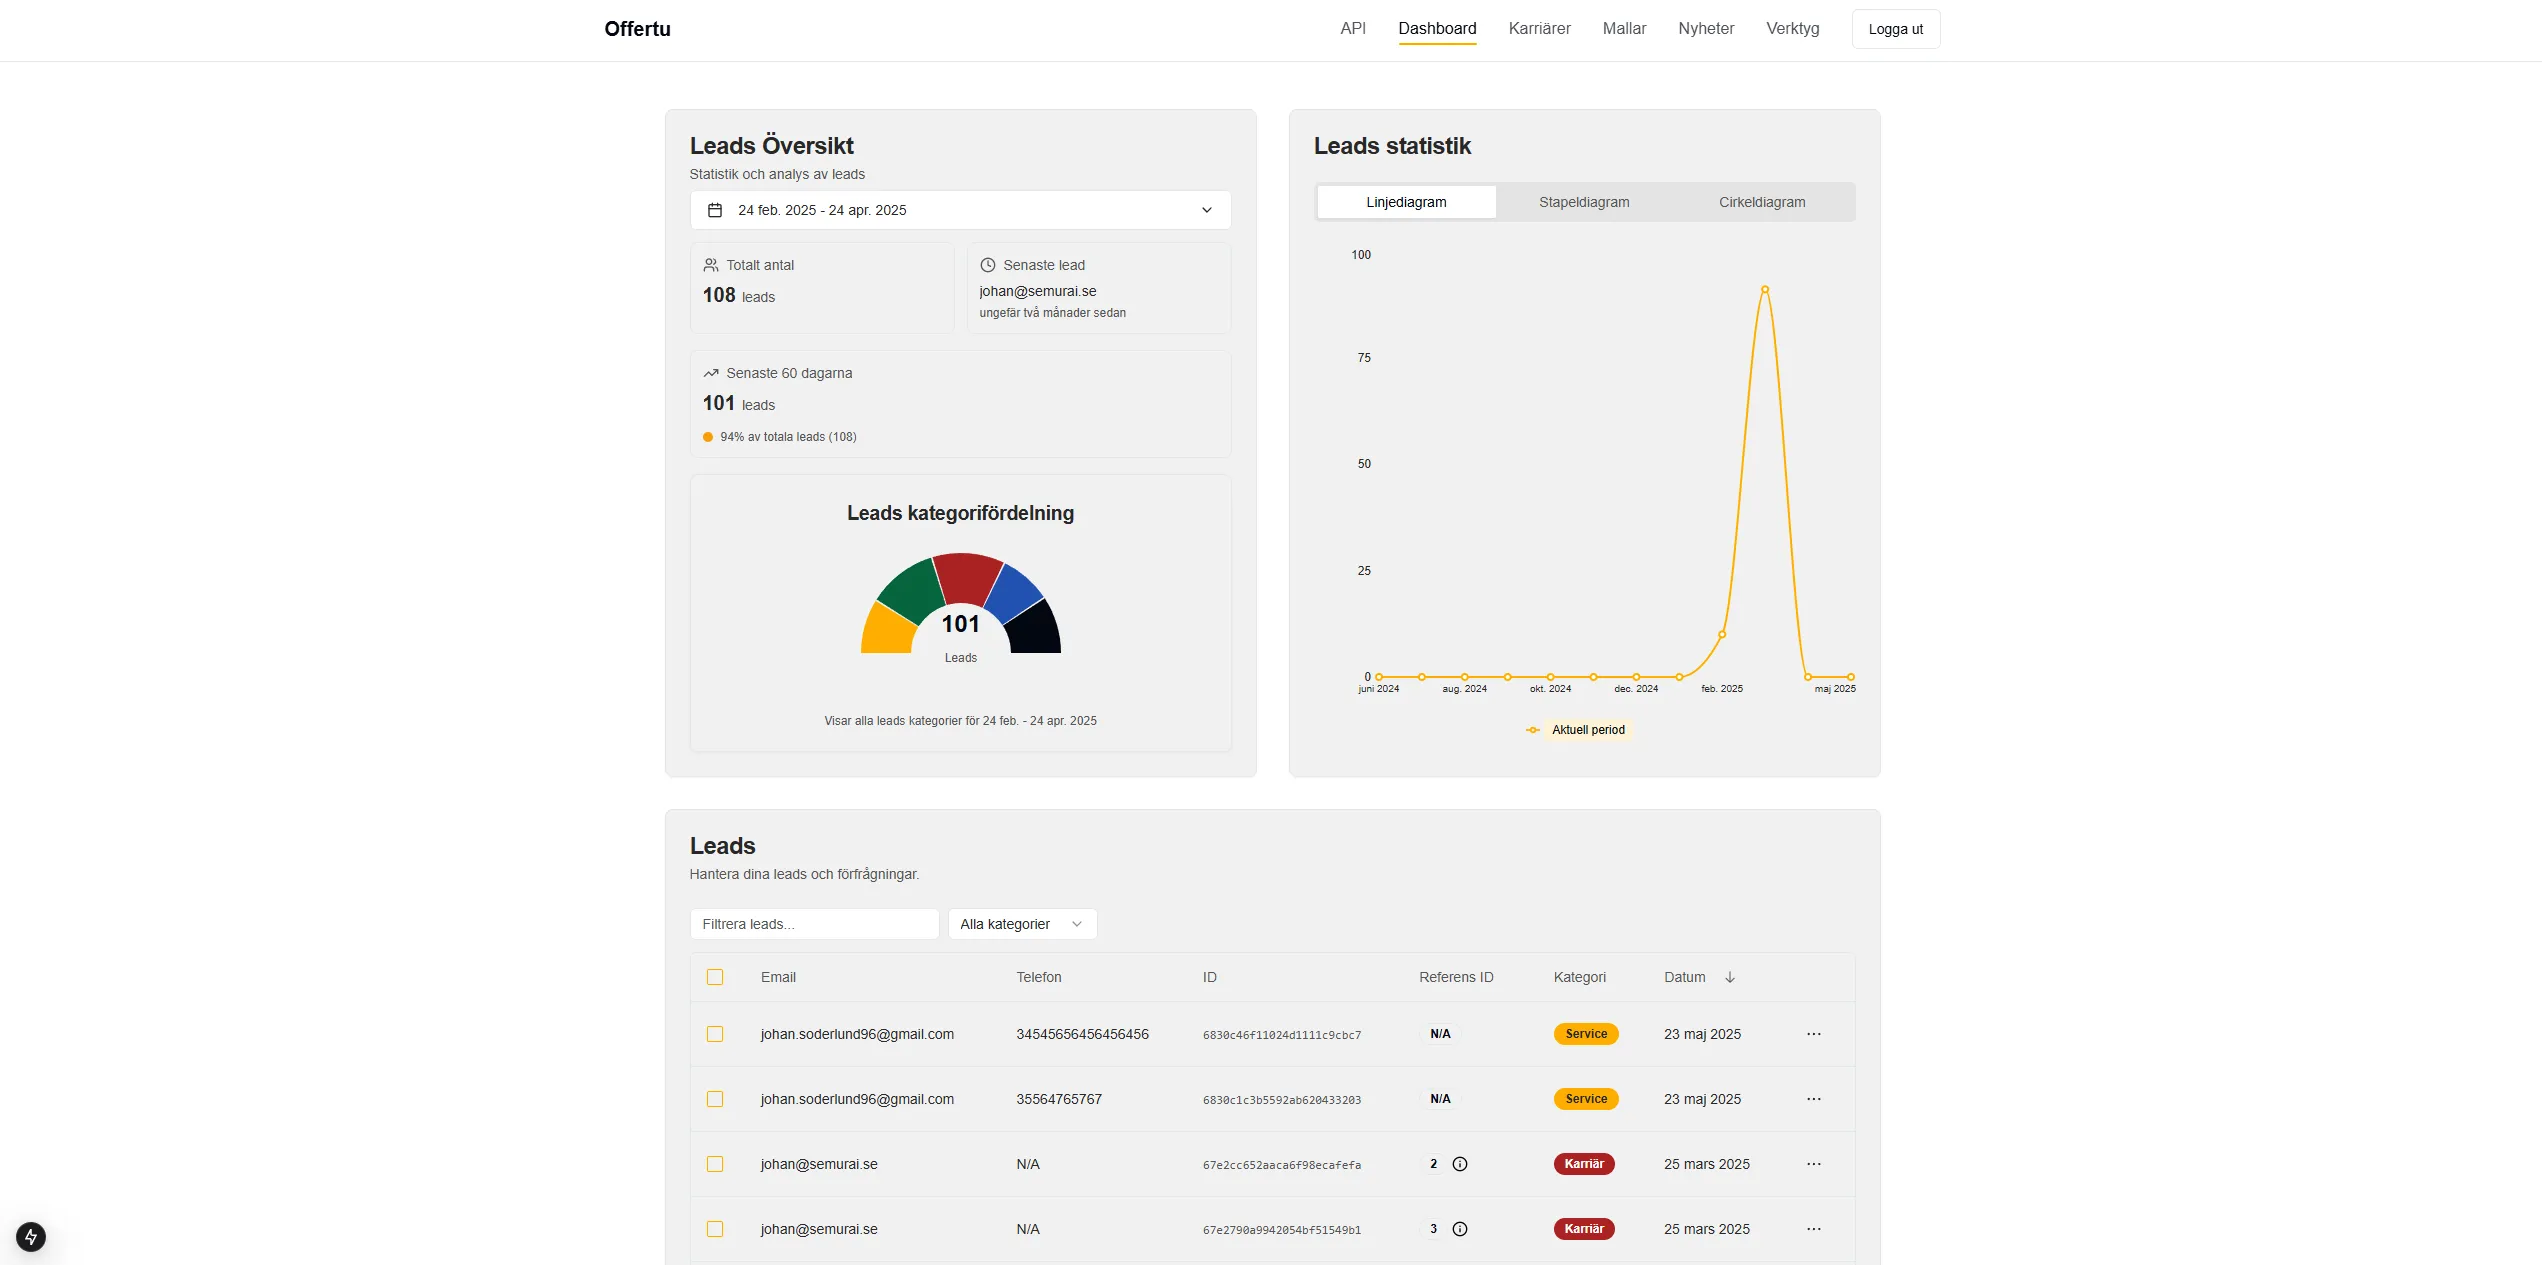This screenshot has width=2542, height=1265.
Task: Click green segment of the category gauge
Action: pyautogui.click(x=912, y=592)
